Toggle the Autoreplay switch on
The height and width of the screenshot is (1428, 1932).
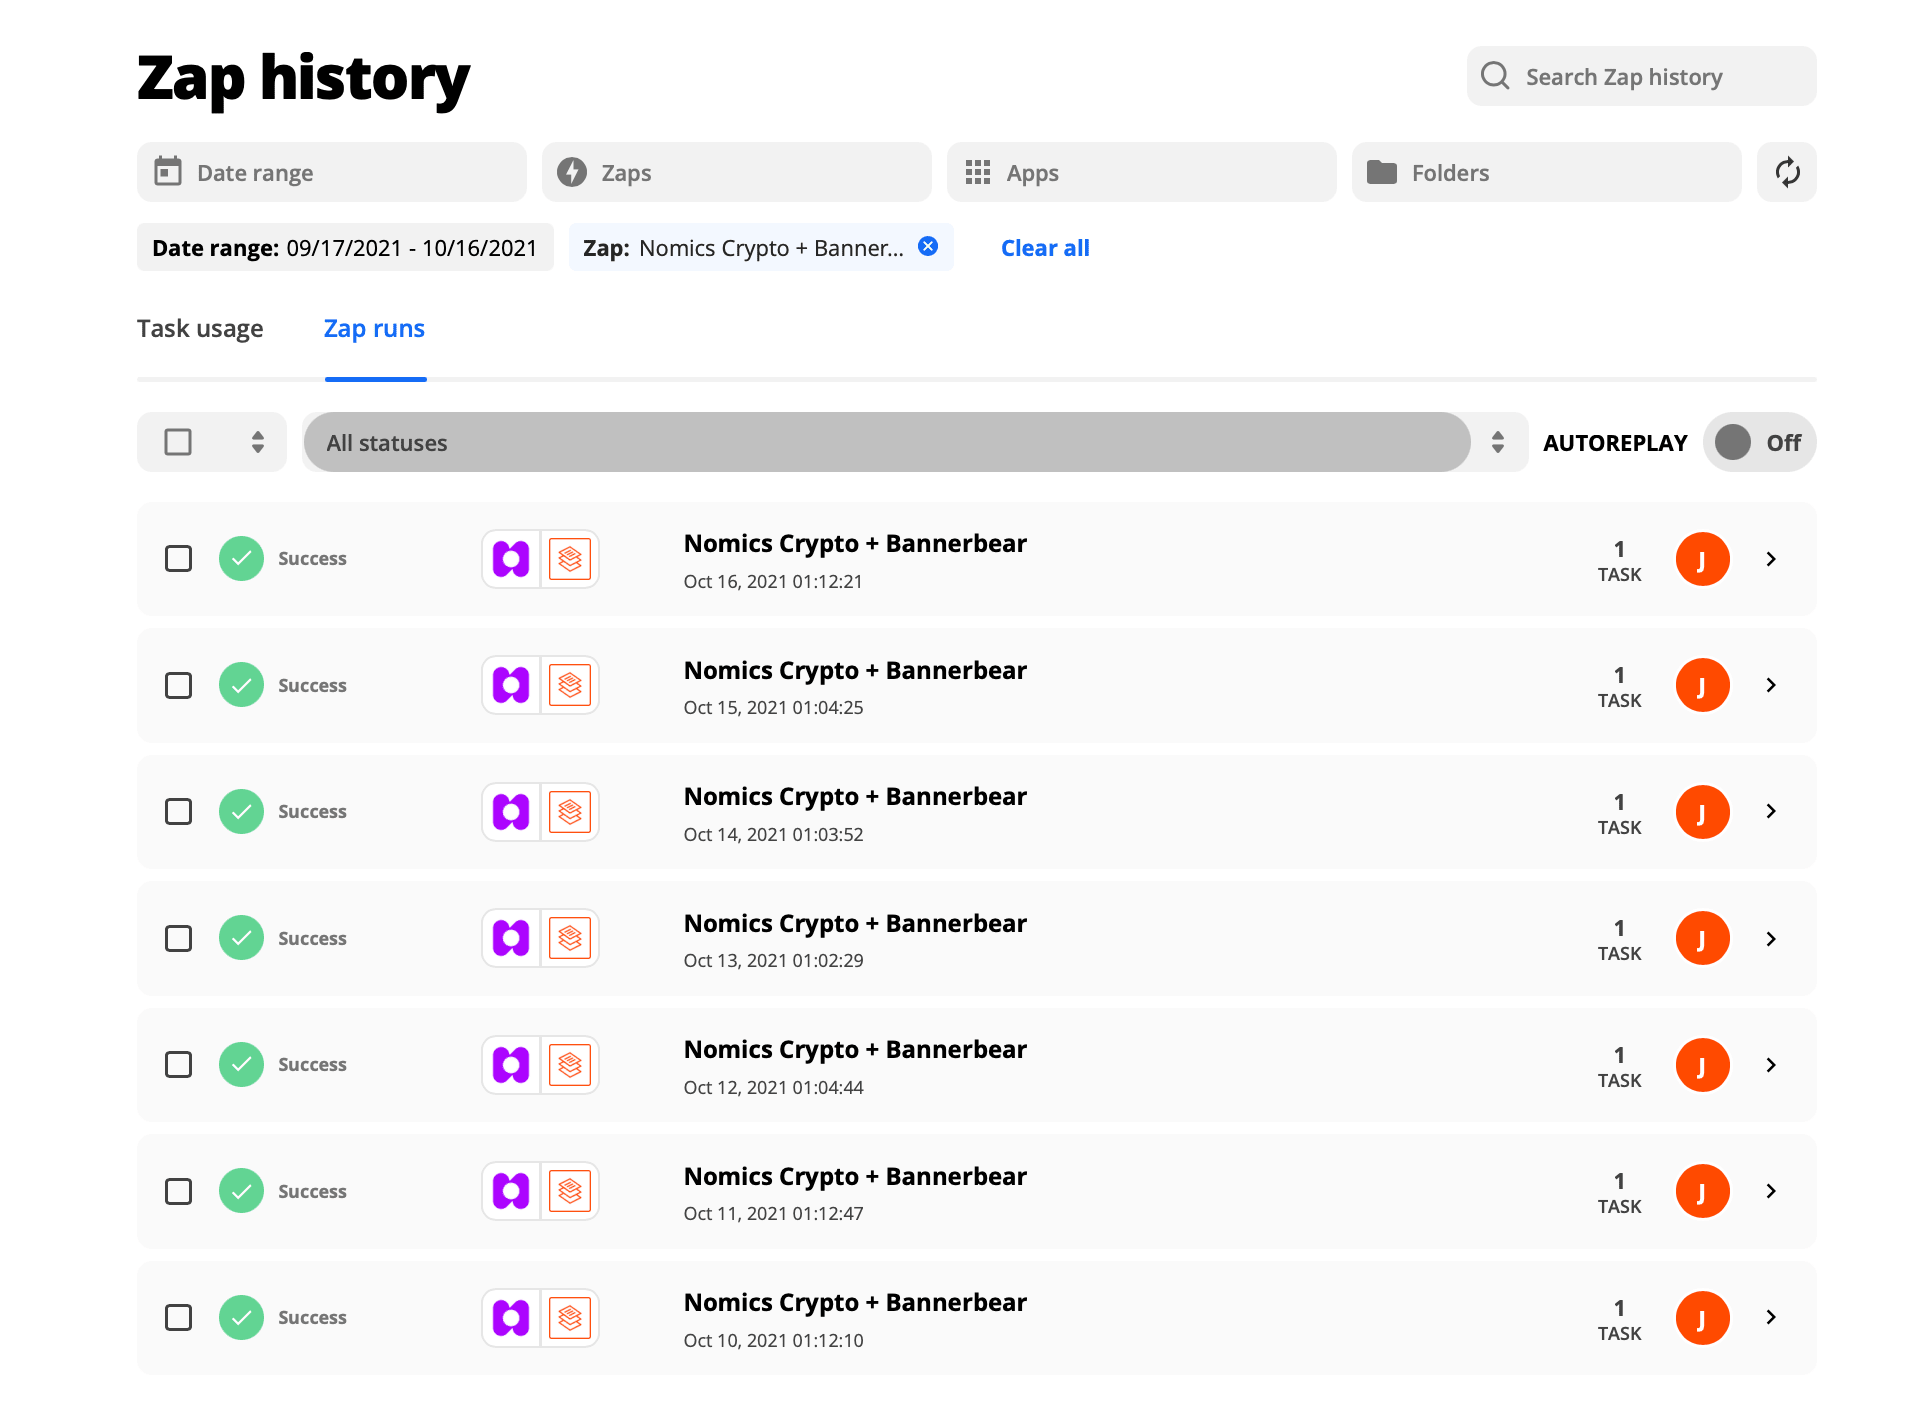(x=1759, y=442)
